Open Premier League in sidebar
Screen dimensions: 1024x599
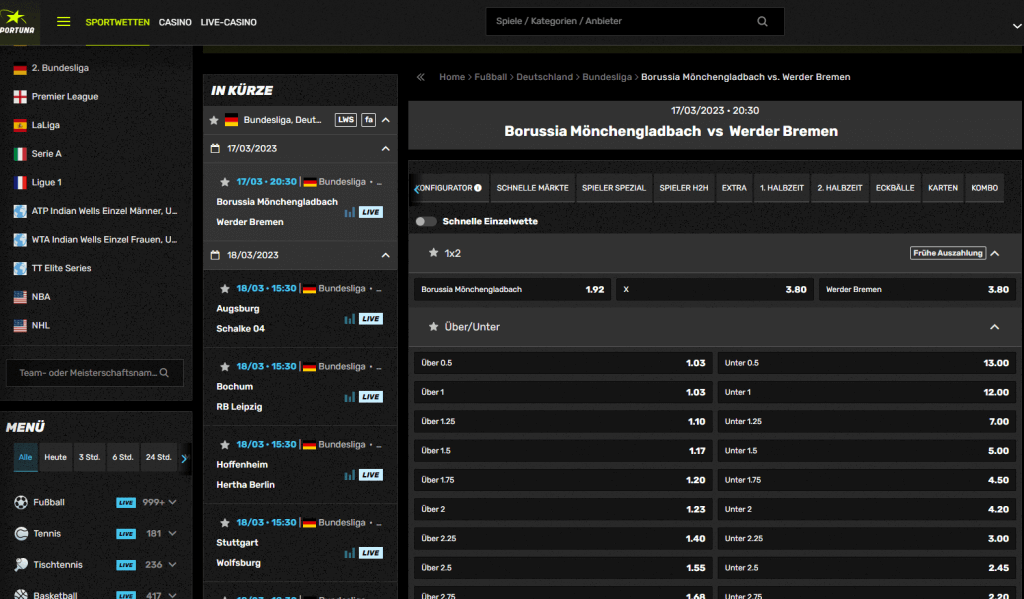(65, 97)
